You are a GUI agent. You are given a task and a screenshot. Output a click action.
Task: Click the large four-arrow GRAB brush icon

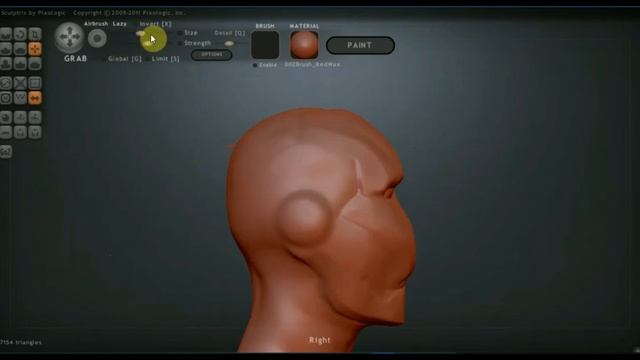[69, 37]
